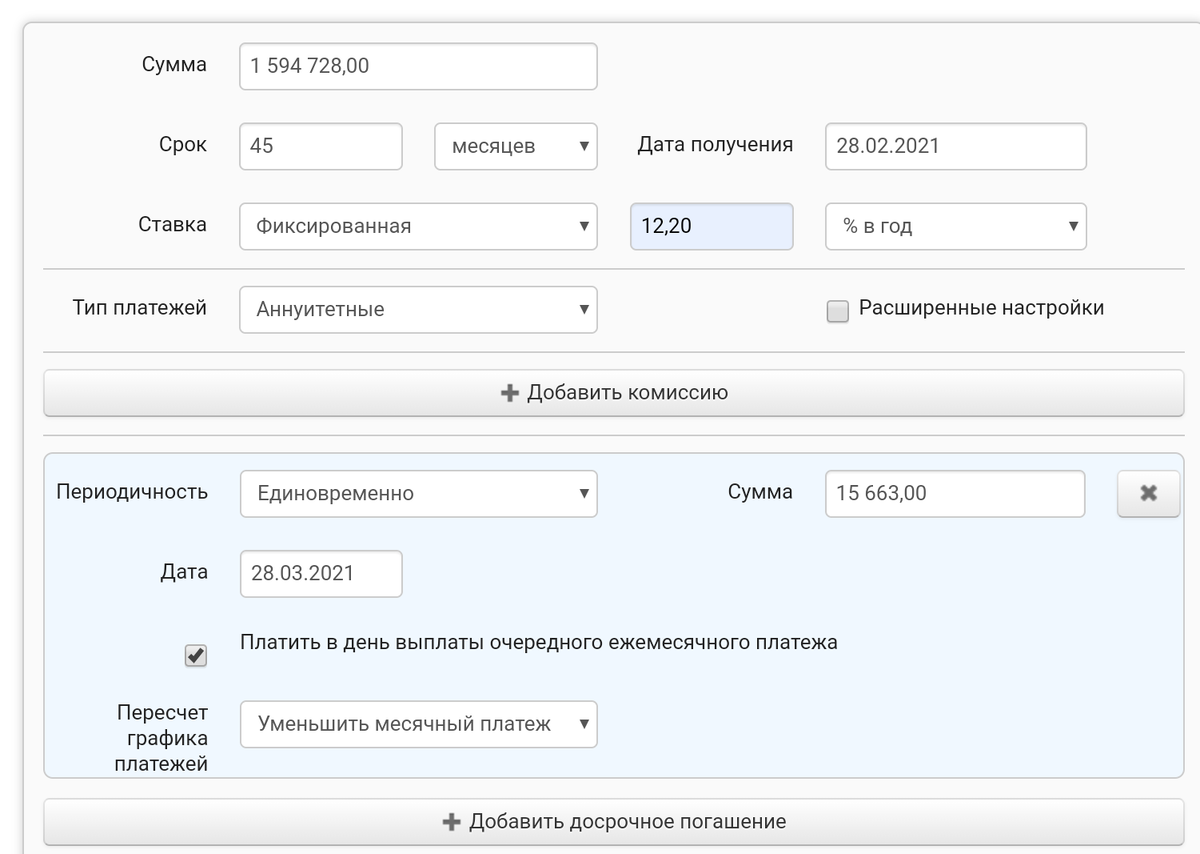Click the plus icon beside Добавить комиссию
The height and width of the screenshot is (854, 1200).
coord(509,393)
